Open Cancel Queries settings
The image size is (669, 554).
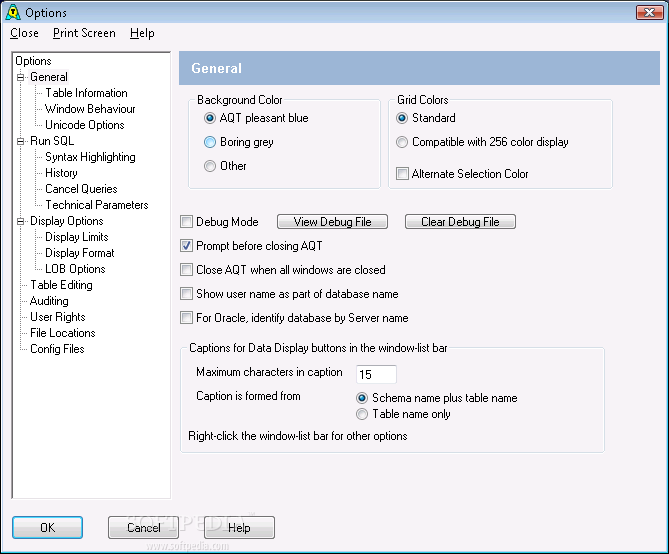coord(81,189)
